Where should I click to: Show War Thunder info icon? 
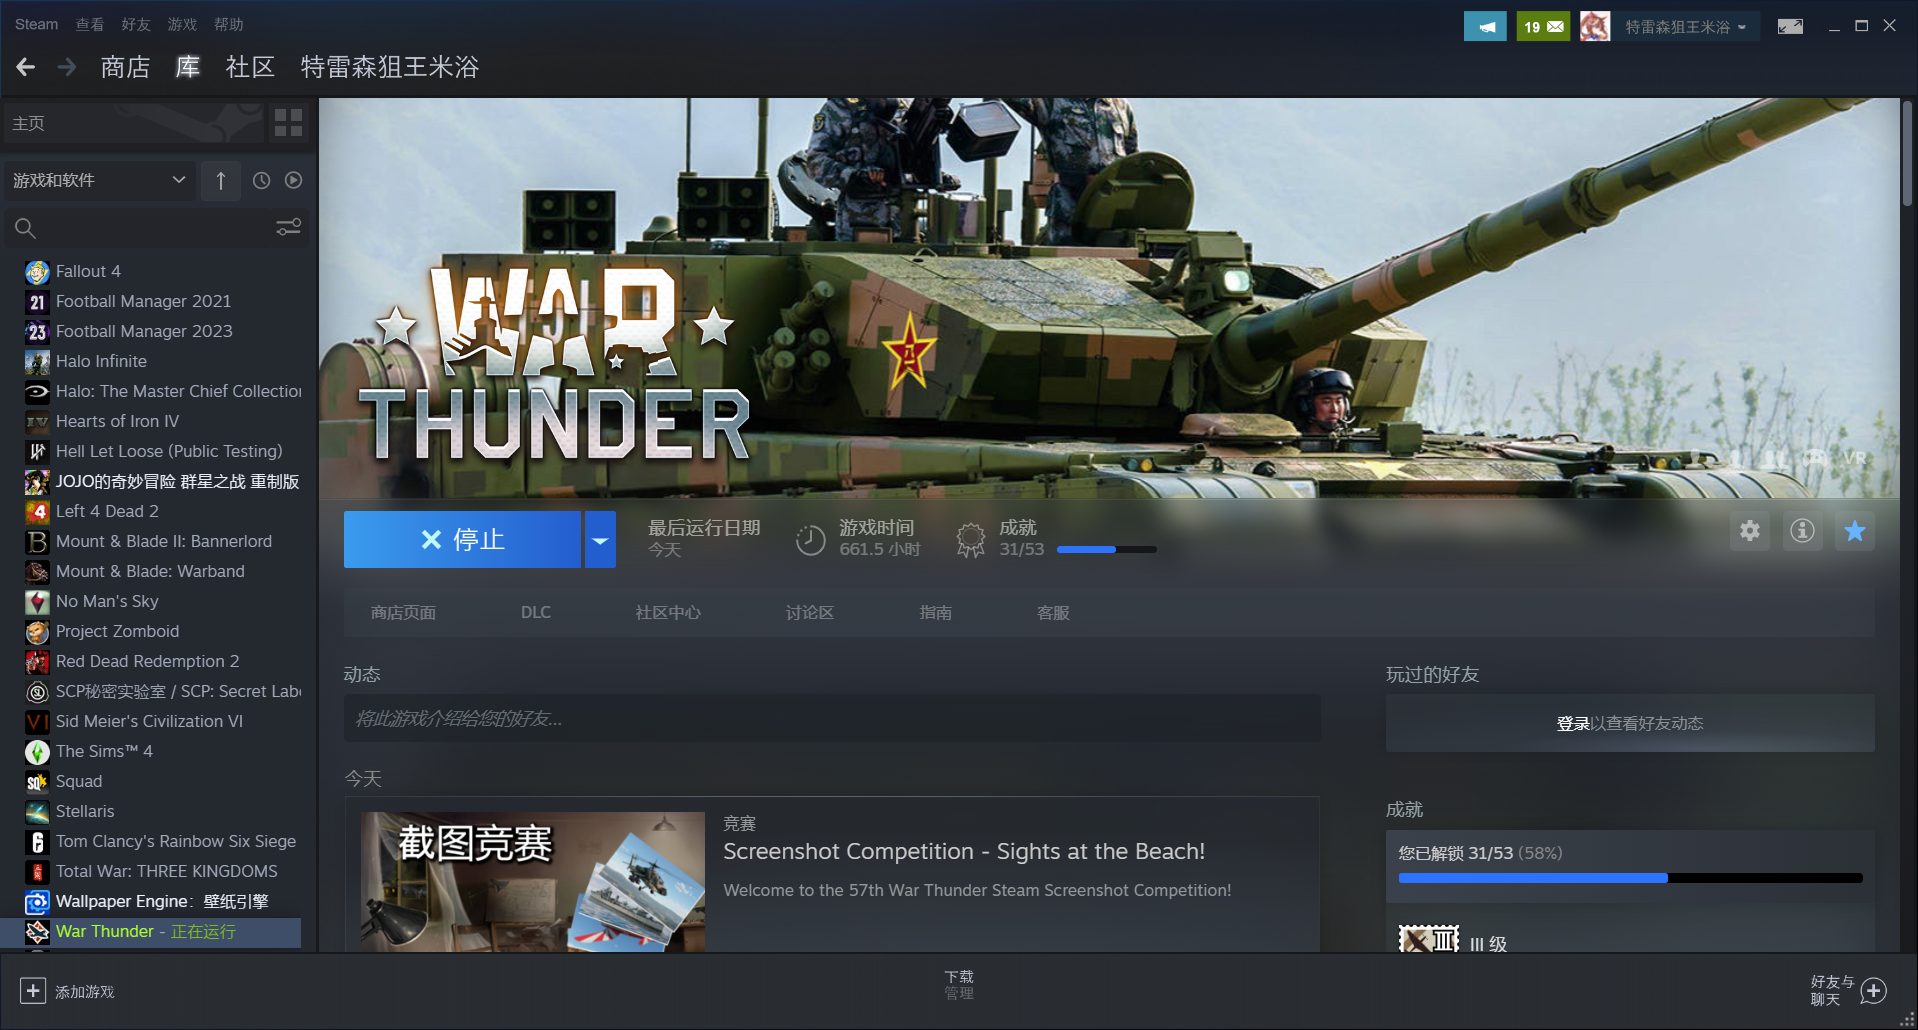point(1802,531)
